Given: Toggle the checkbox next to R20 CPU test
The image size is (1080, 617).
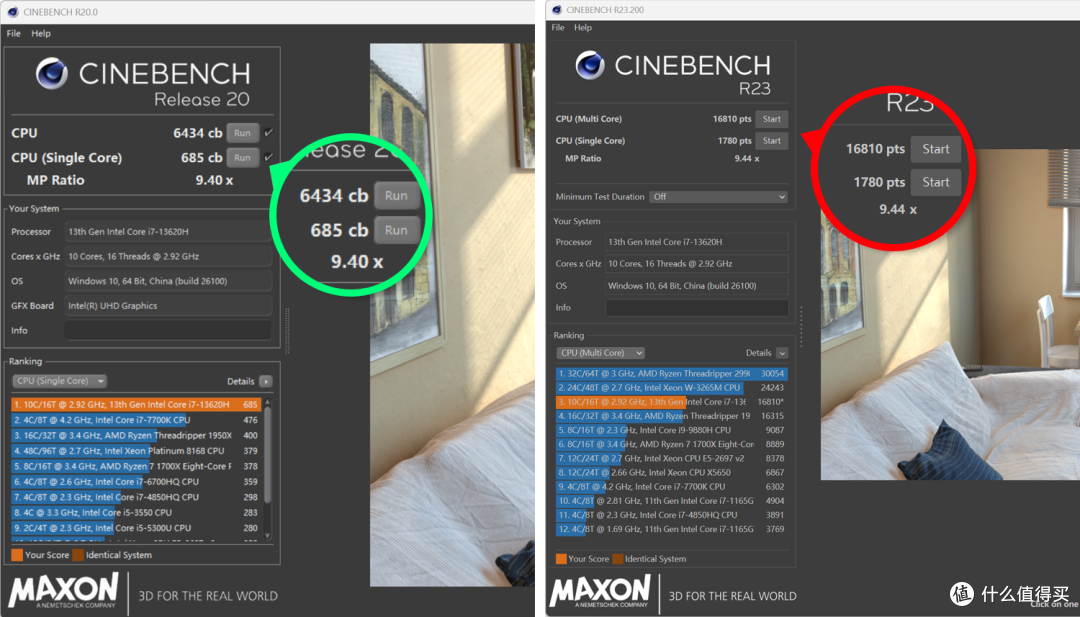Looking at the screenshot, I should pos(269,132).
